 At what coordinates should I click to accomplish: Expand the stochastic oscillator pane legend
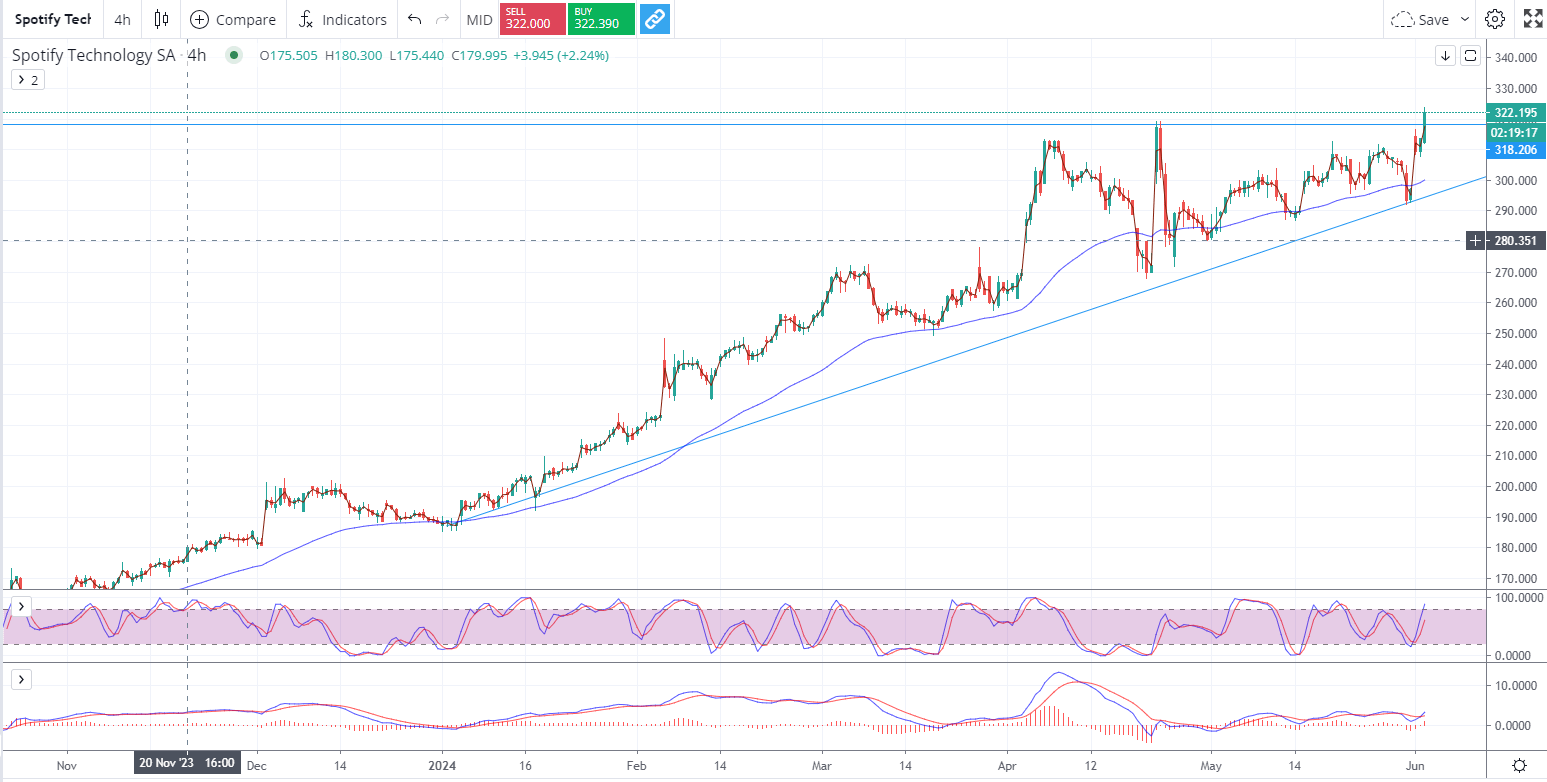[22, 606]
